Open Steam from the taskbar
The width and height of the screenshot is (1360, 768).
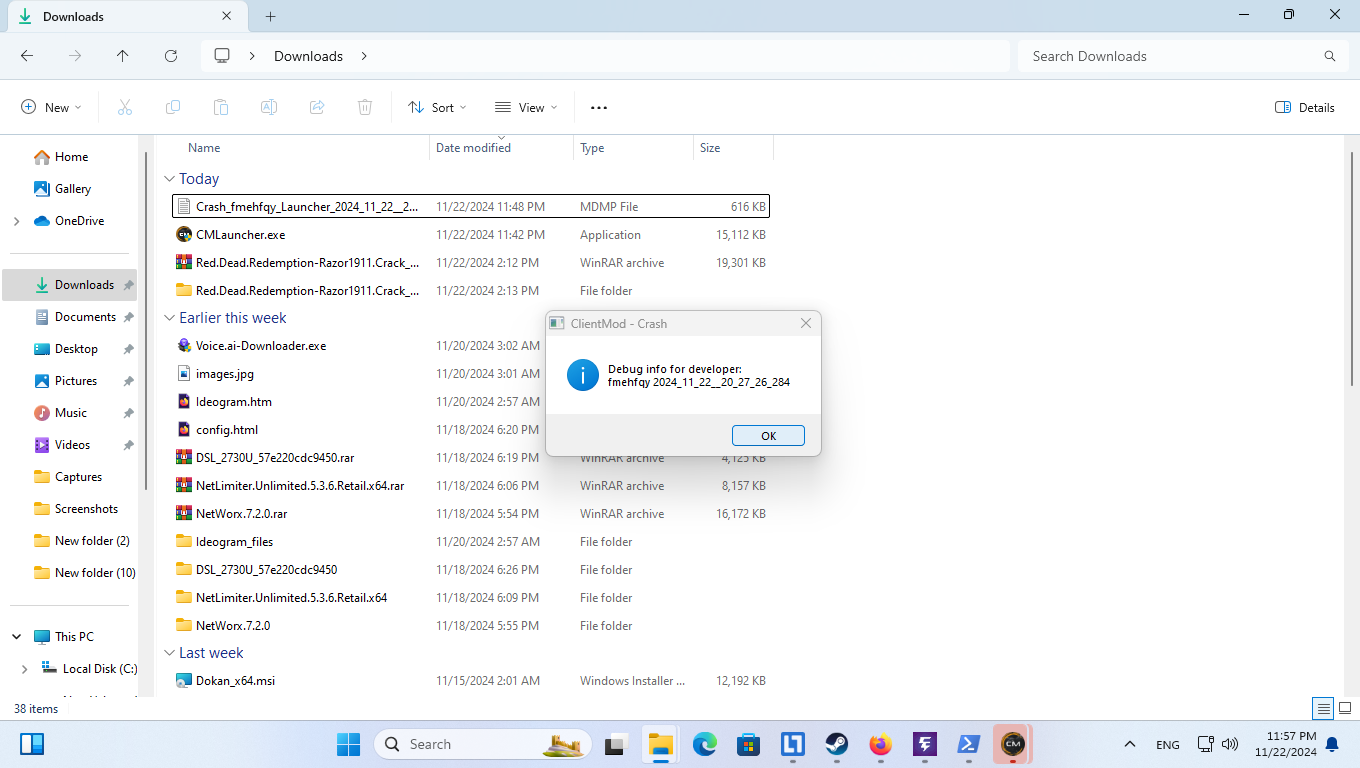836,744
